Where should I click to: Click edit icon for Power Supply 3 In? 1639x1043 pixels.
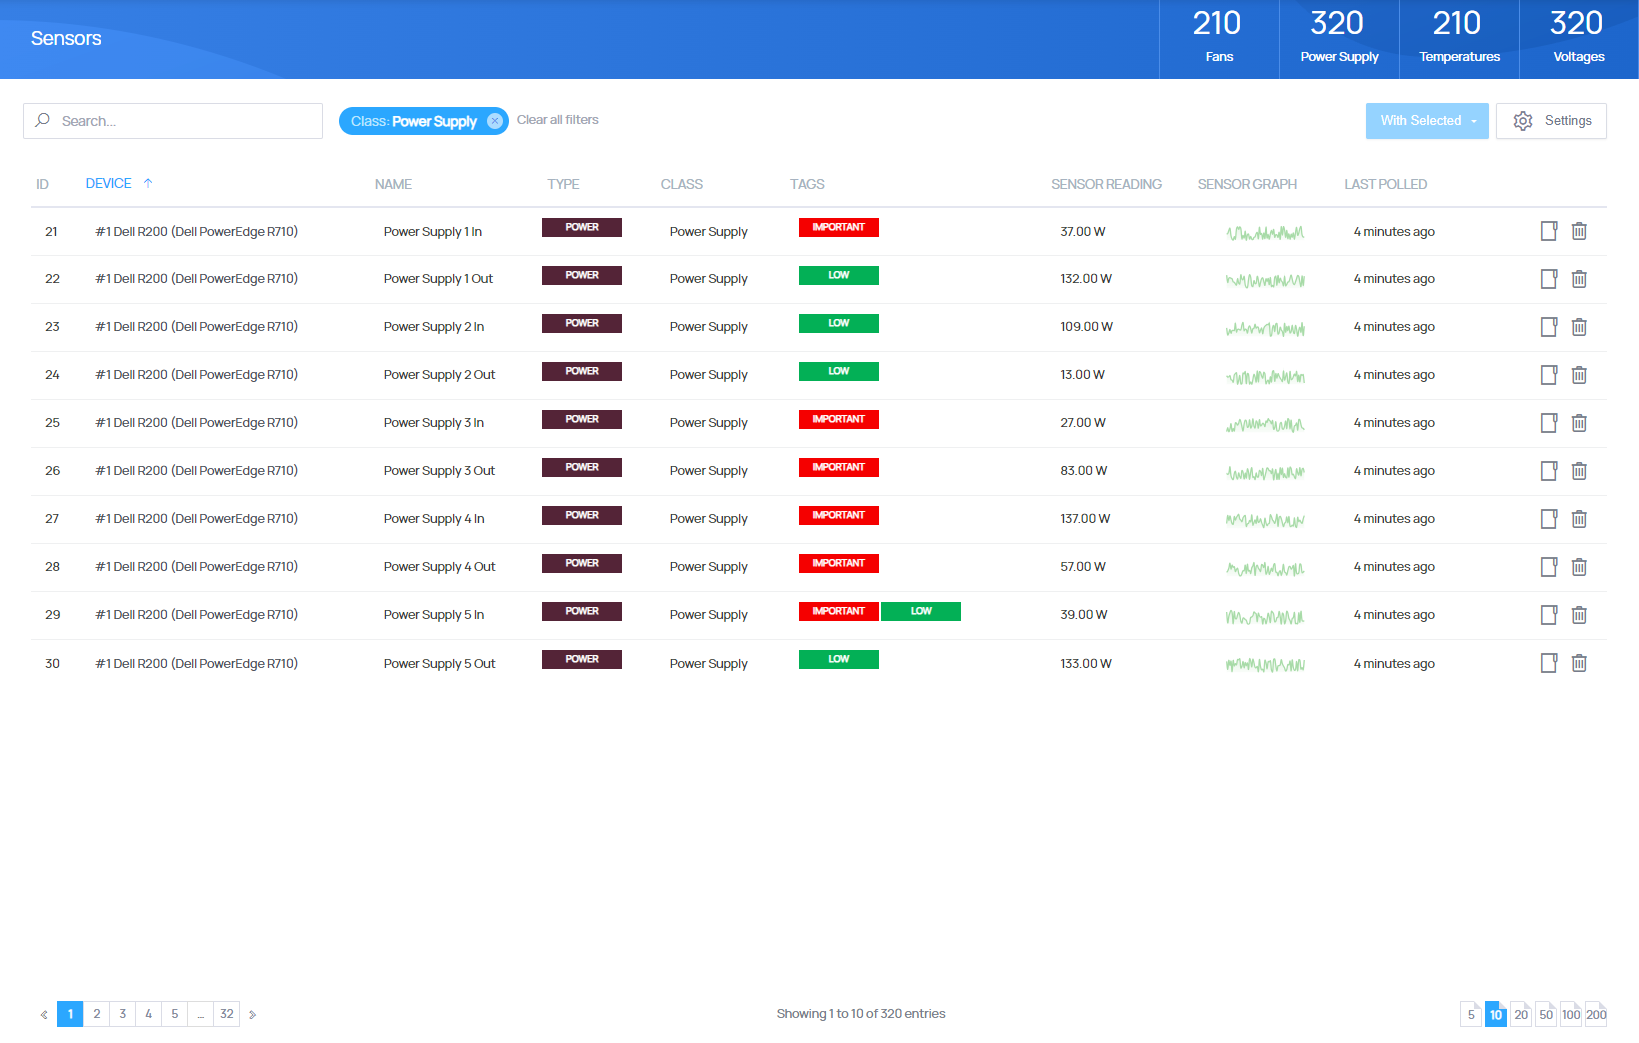point(1549,423)
